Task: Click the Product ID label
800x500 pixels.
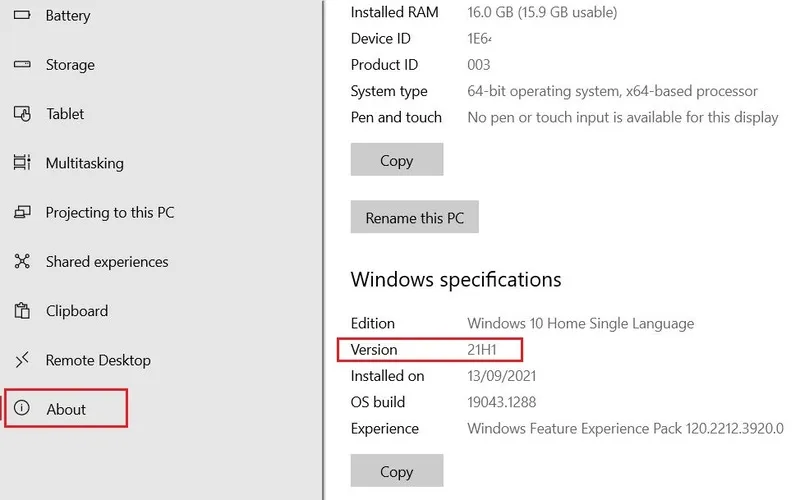Action: 384,65
